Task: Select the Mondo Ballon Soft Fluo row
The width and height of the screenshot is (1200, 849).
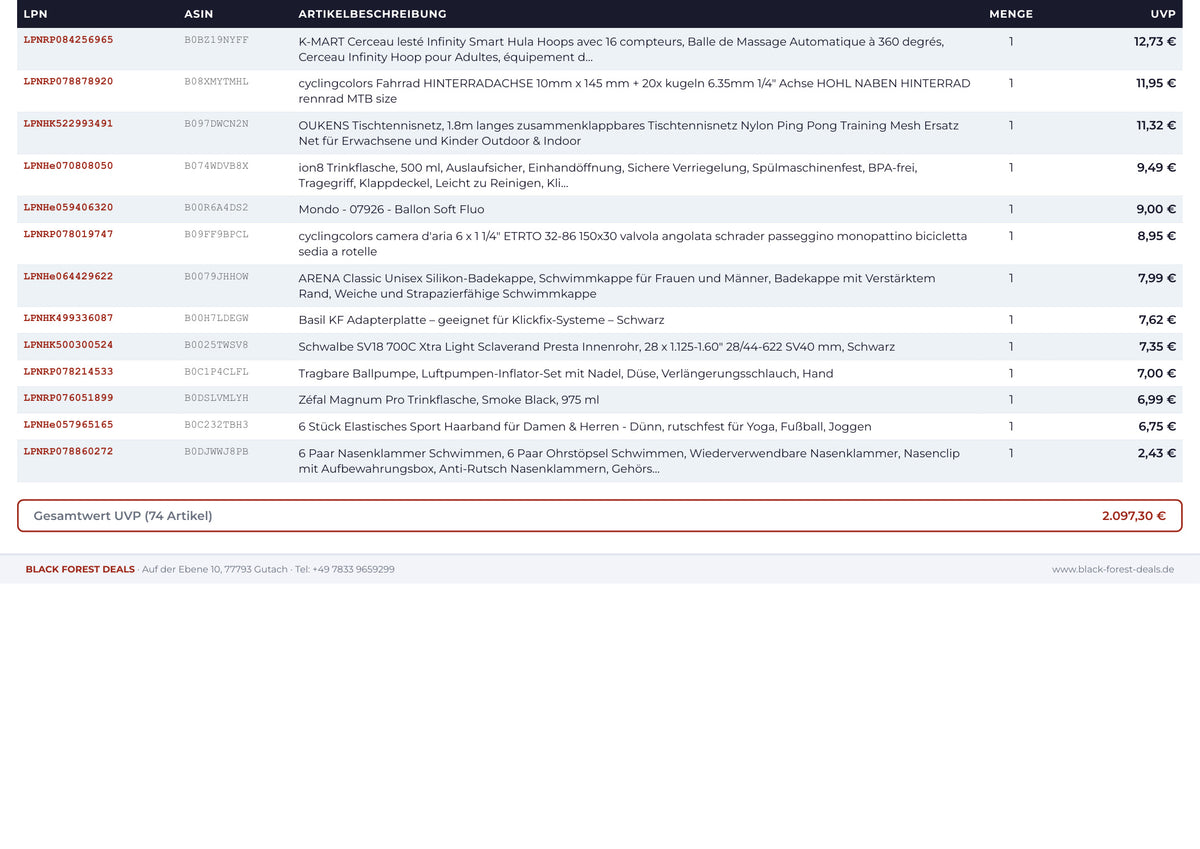Action: tap(600, 209)
